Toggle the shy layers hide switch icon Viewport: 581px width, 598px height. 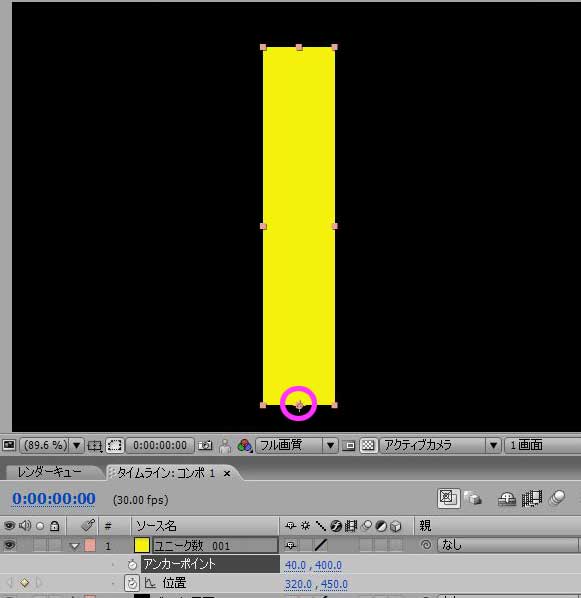[507, 499]
